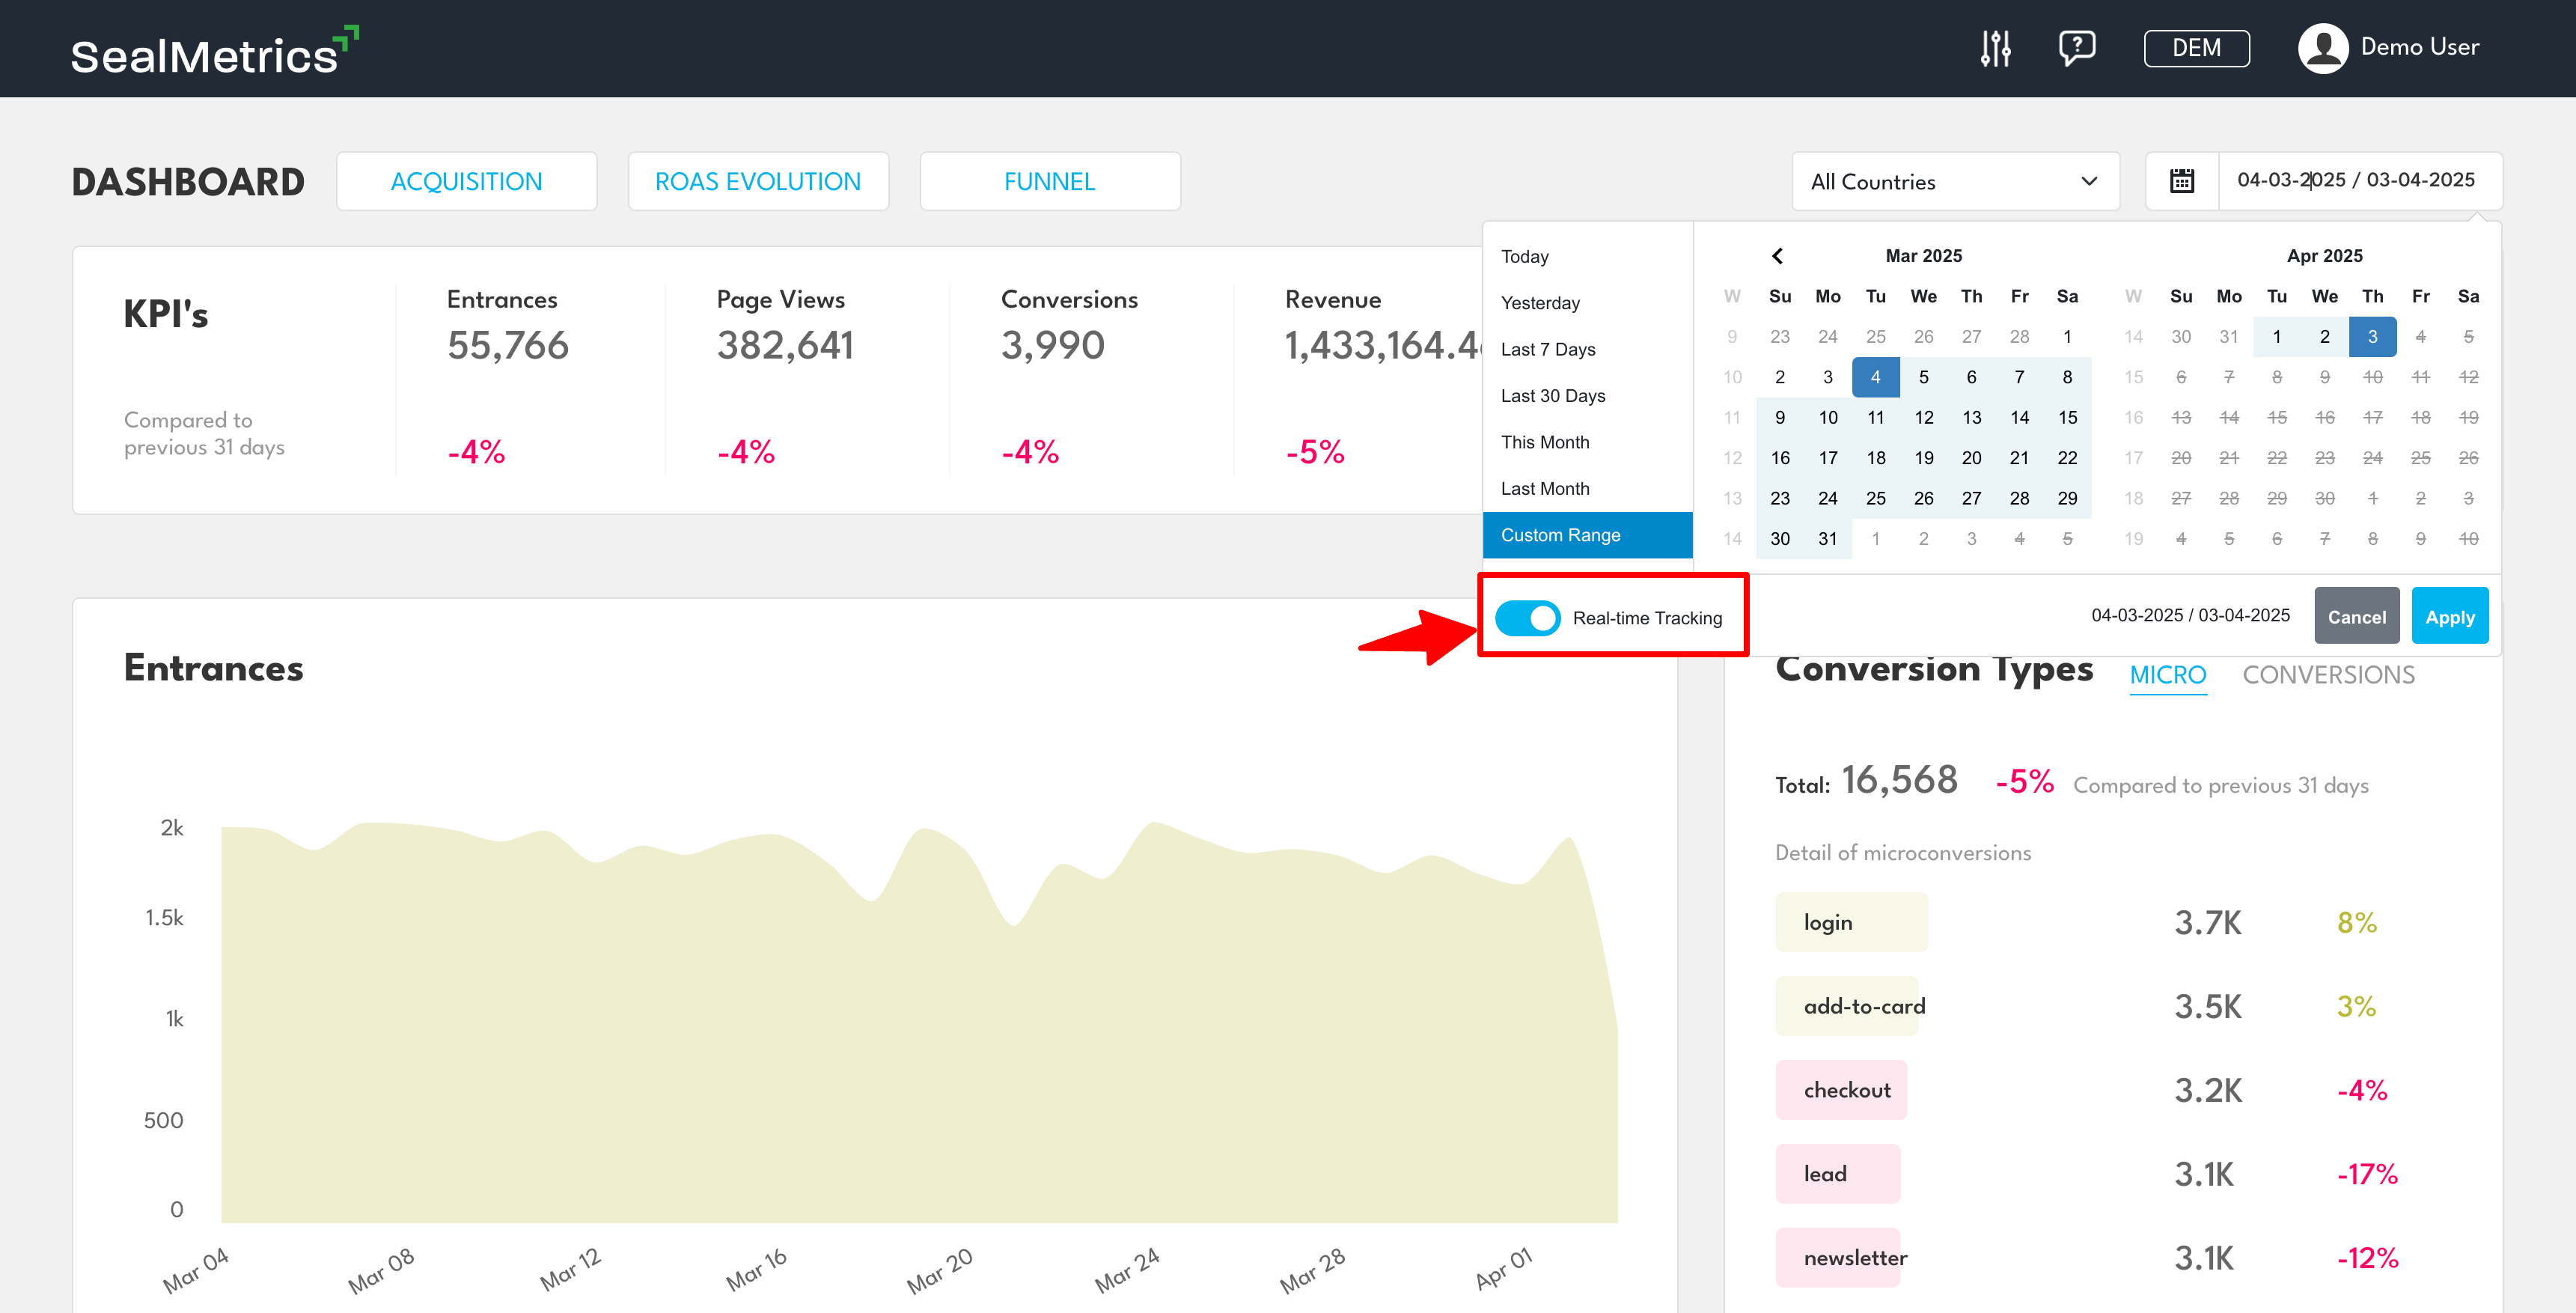Expand the All Countries dropdown
Image resolution: width=2576 pixels, height=1313 pixels.
tap(1954, 181)
